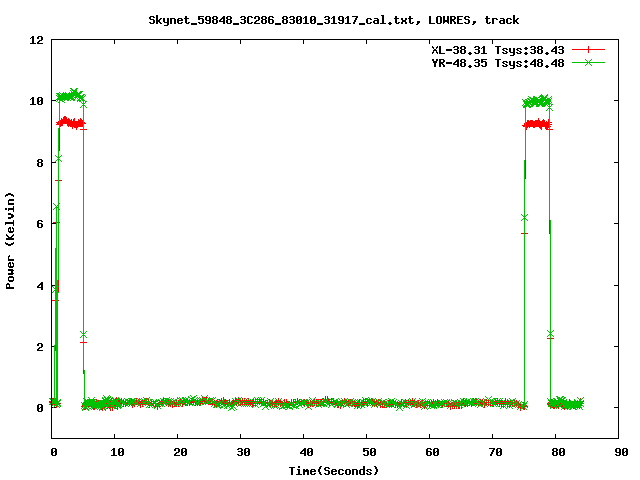Click legend entry YR-48.35 Tsys:48.48

coord(498,63)
